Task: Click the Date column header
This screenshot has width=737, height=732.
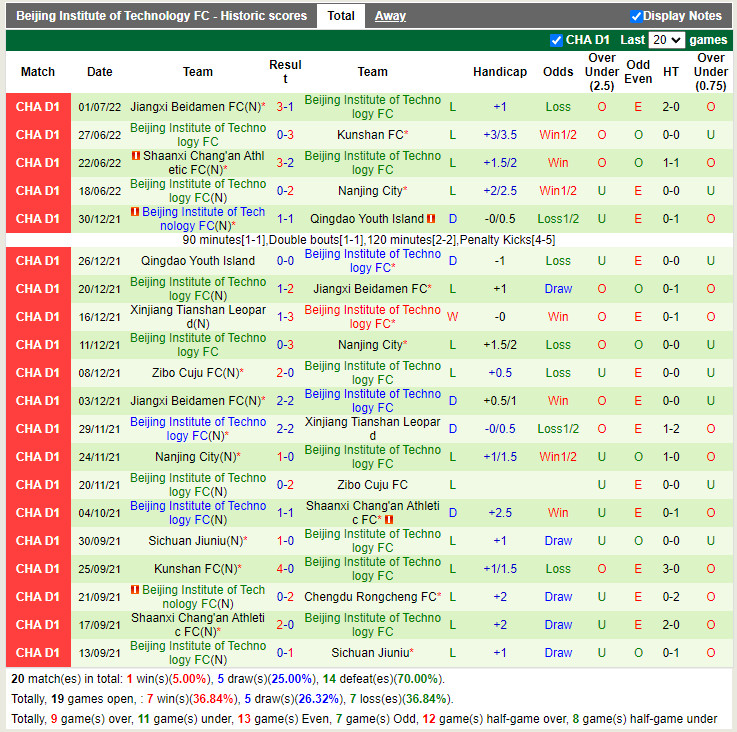Action: (x=100, y=72)
